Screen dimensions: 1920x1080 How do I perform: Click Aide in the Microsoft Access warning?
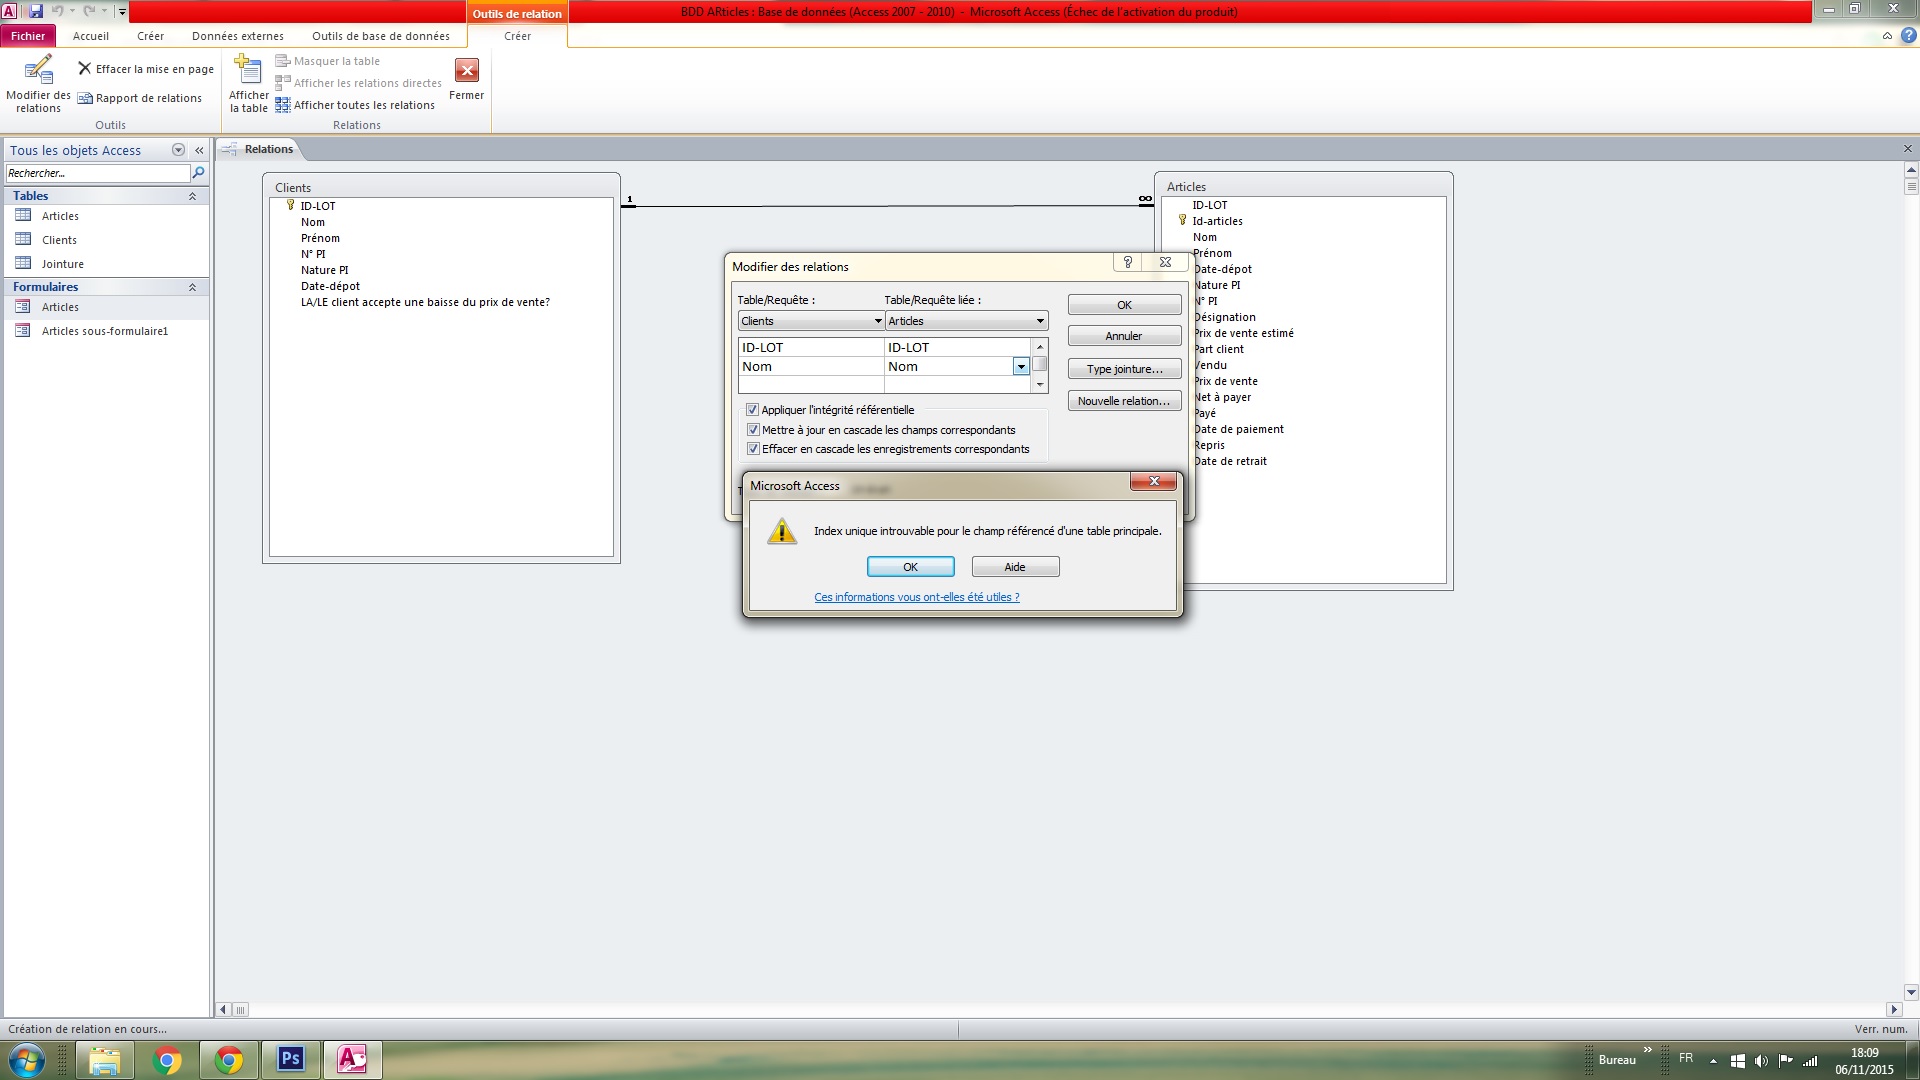click(x=1015, y=567)
